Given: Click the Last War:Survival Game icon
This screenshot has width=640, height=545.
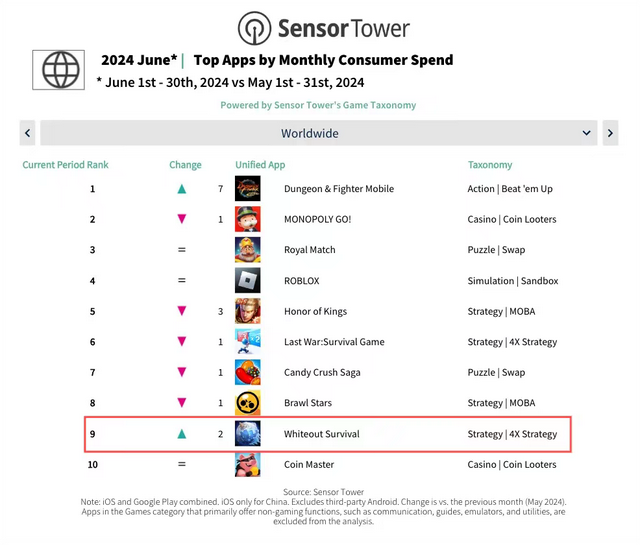Looking at the screenshot, I should click(247, 341).
